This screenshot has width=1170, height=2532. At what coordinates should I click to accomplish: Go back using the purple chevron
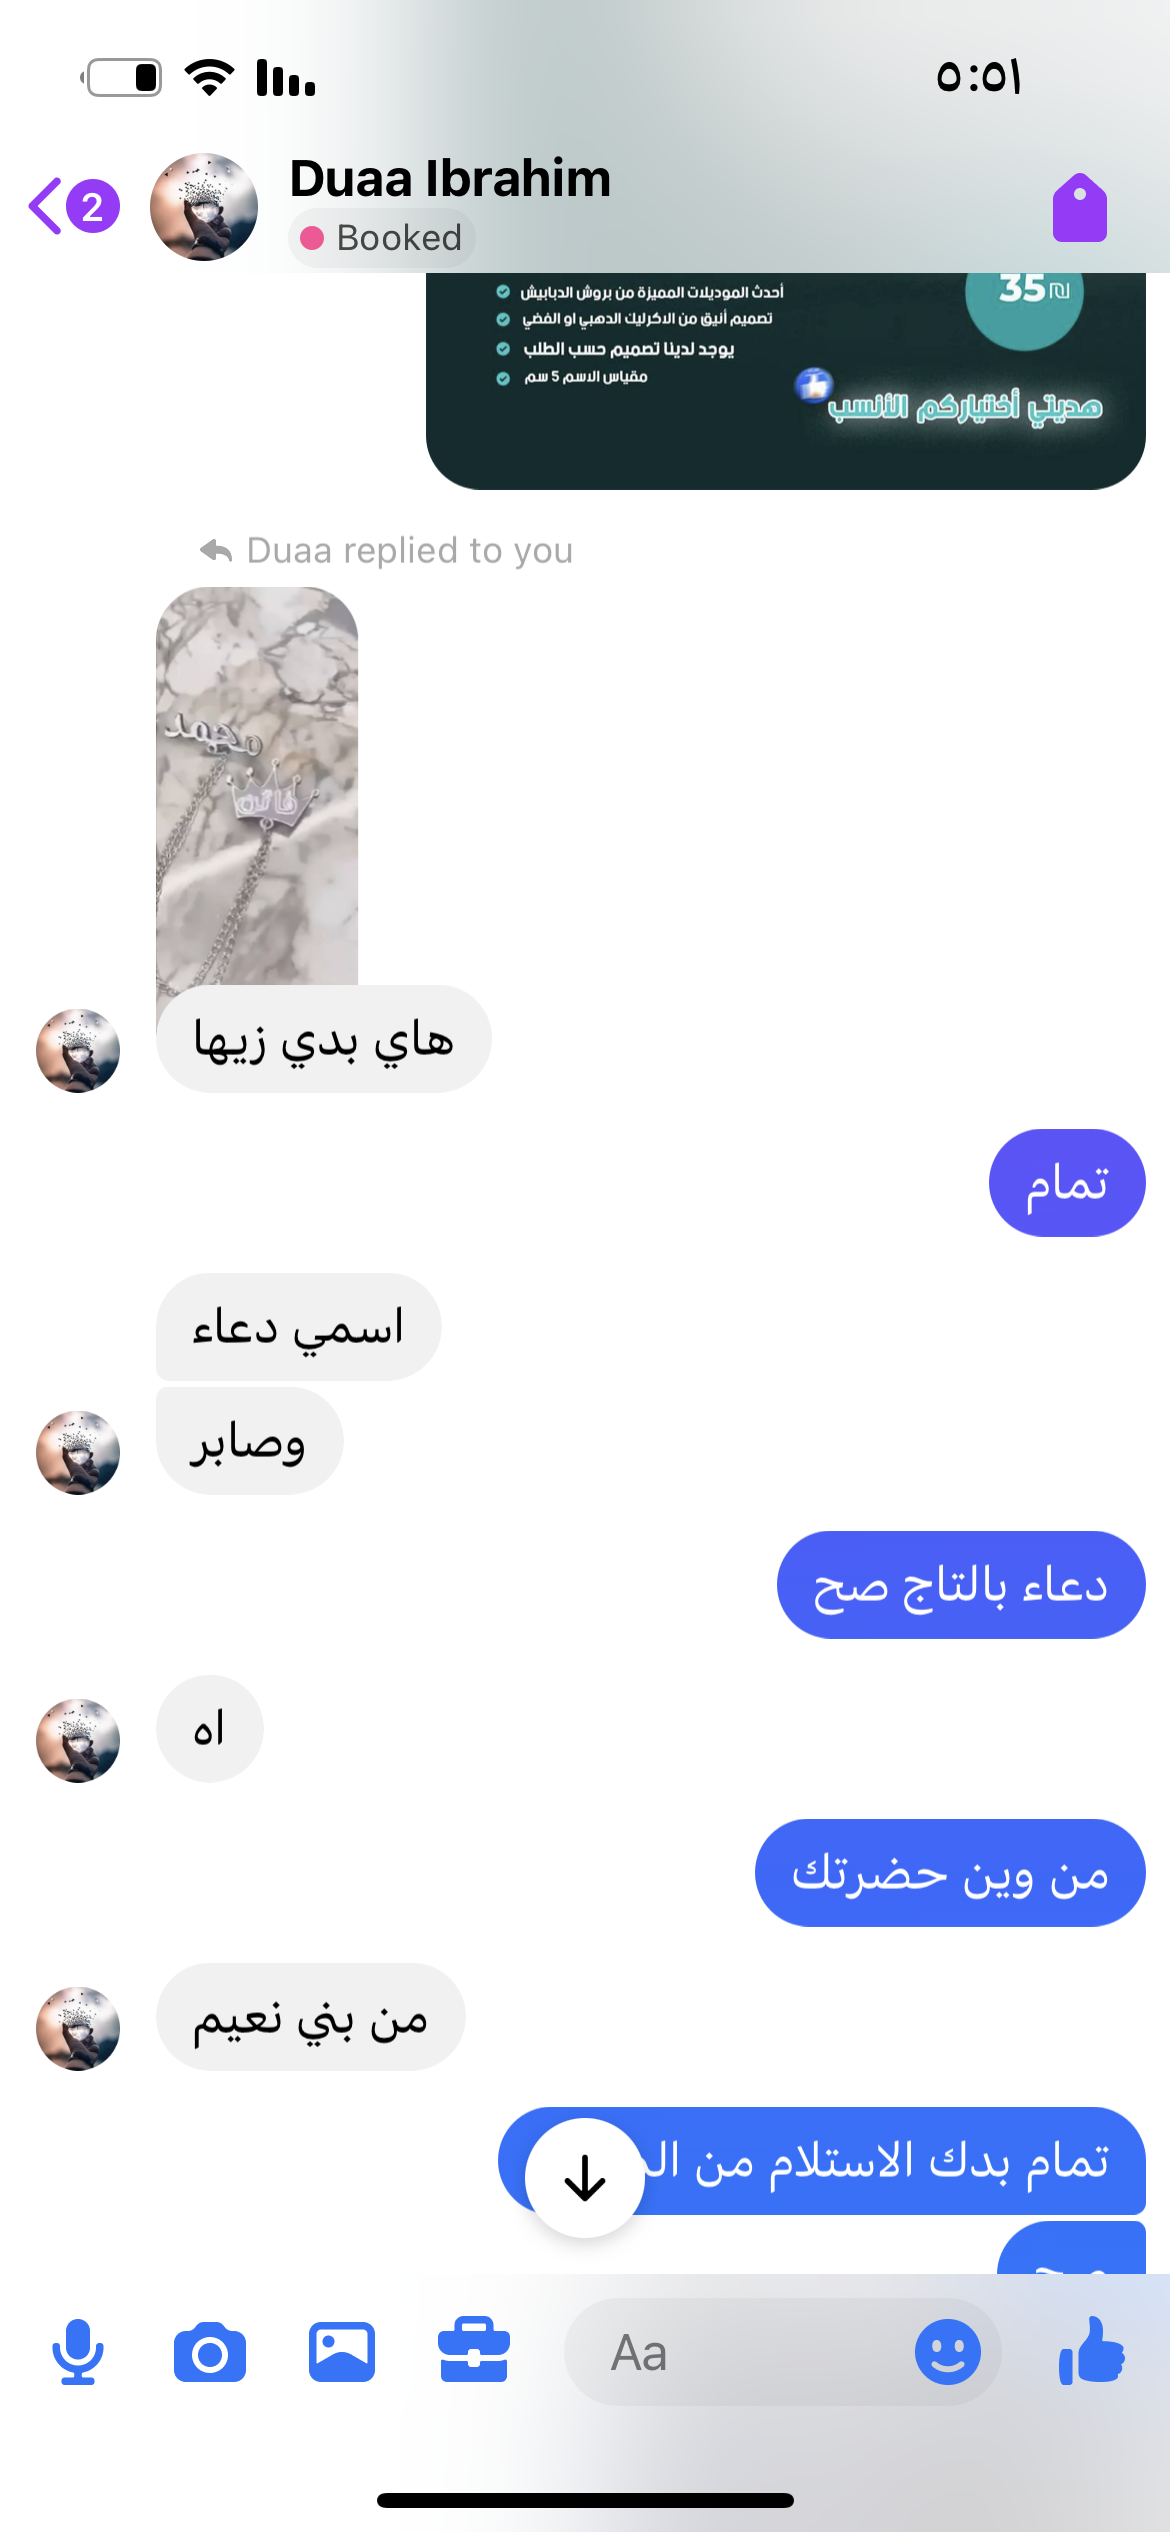45,206
